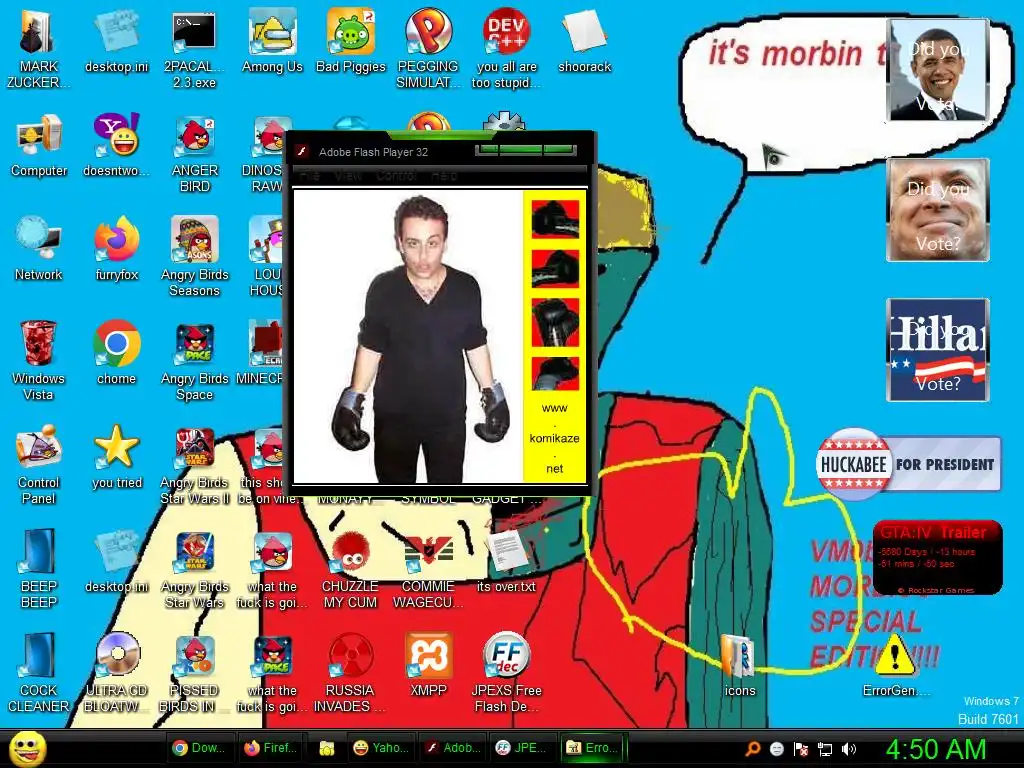The height and width of the screenshot is (768, 1024).
Task: Launch the ErrorGen warning-sign shortcut
Action: click(x=896, y=664)
